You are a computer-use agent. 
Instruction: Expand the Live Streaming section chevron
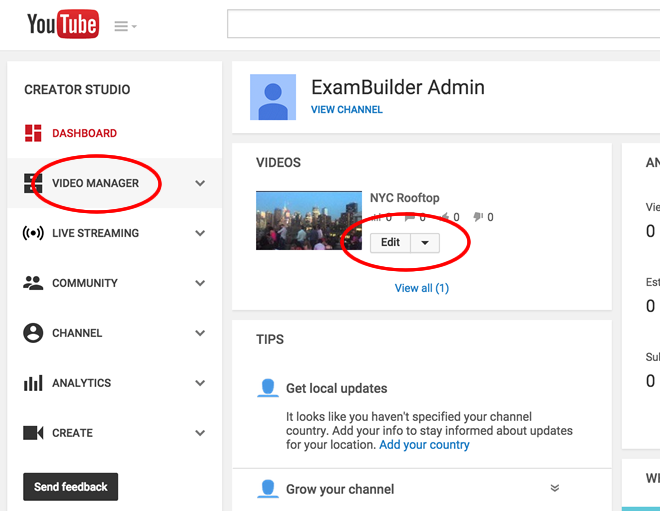(200, 233)
